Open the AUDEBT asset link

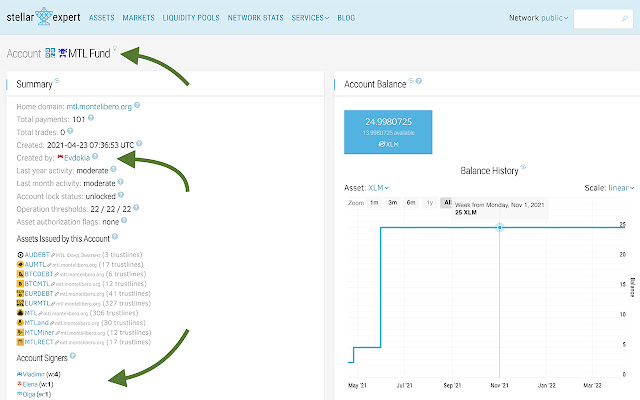pos(37,255)
